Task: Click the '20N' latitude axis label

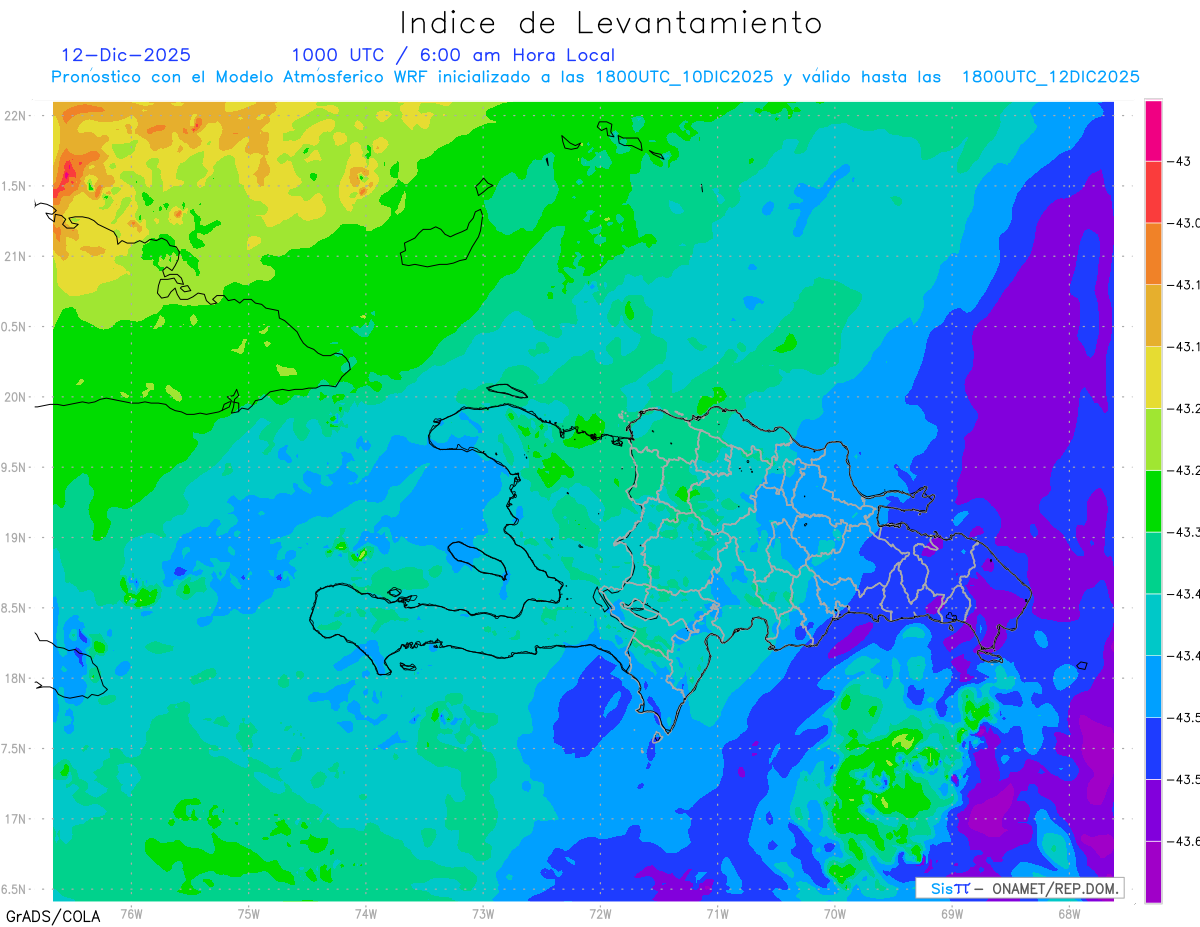Action: [x=15, y=397]
